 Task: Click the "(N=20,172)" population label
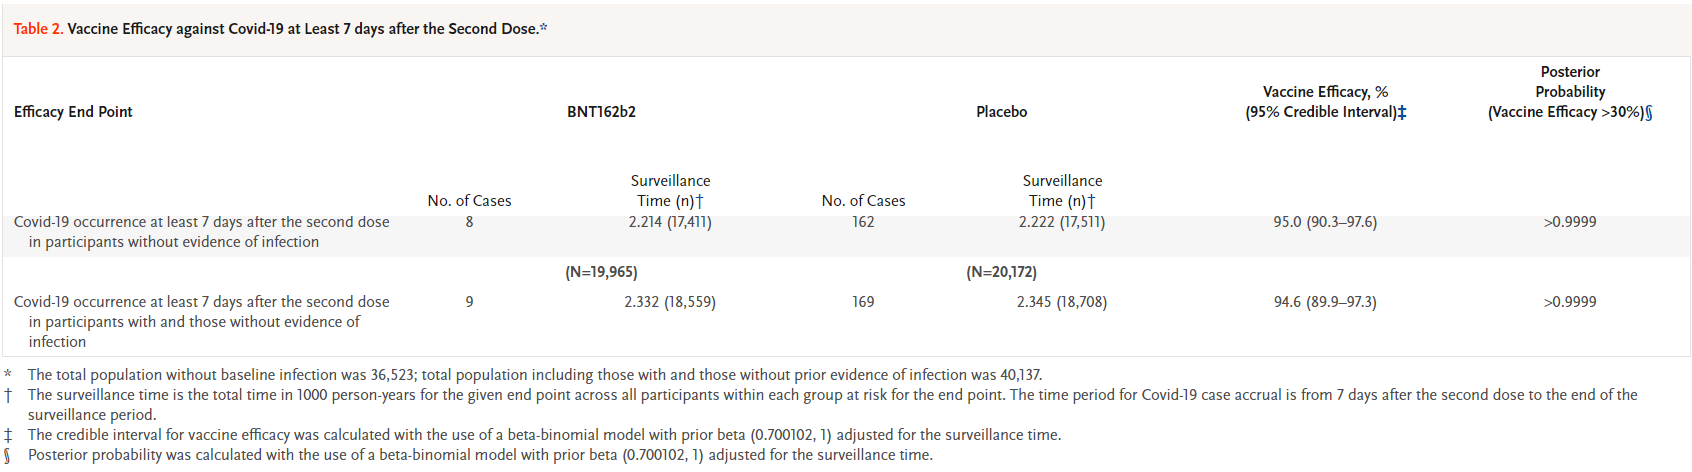pos(1001,272)
